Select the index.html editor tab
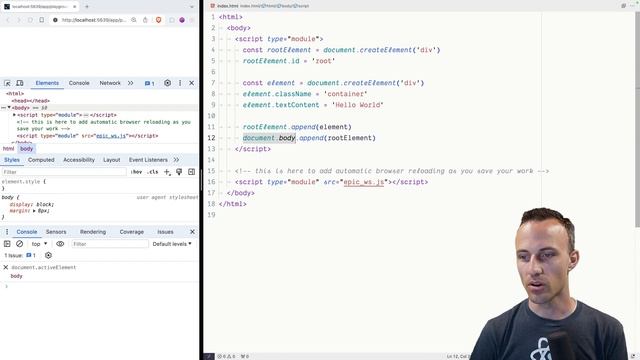The height and width of the screenshot is (360, 640). (x=224, y=6)
